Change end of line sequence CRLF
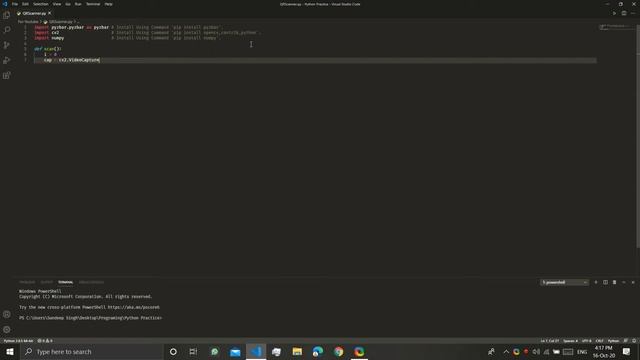The width and height of the screenshot is (640, 360). pos(599,340)
